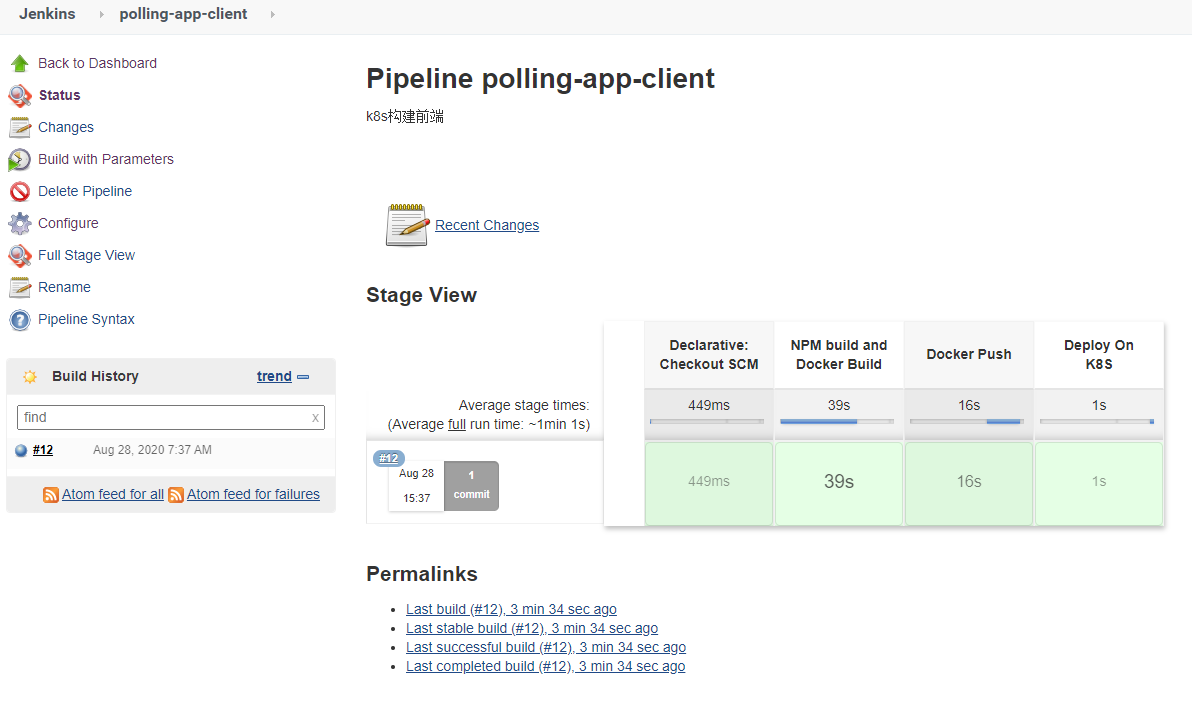Click the 1 commit box for build #12

(471, 485)
